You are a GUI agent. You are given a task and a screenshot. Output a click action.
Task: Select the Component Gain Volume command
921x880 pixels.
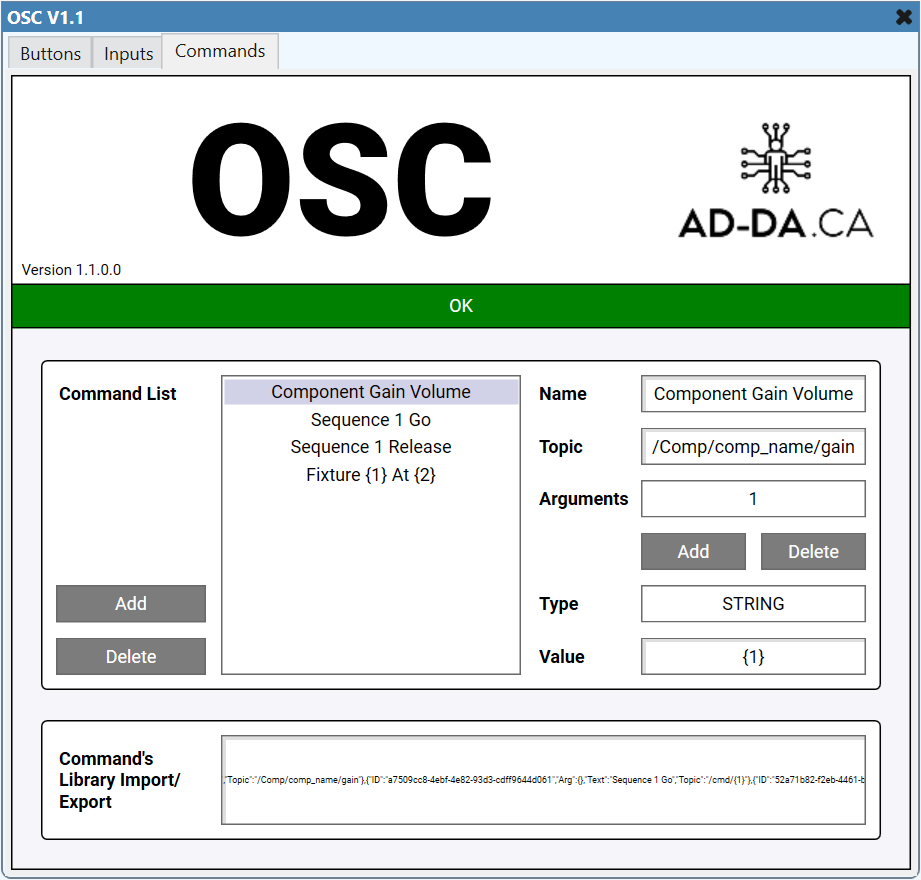click(x=370, y=391)
